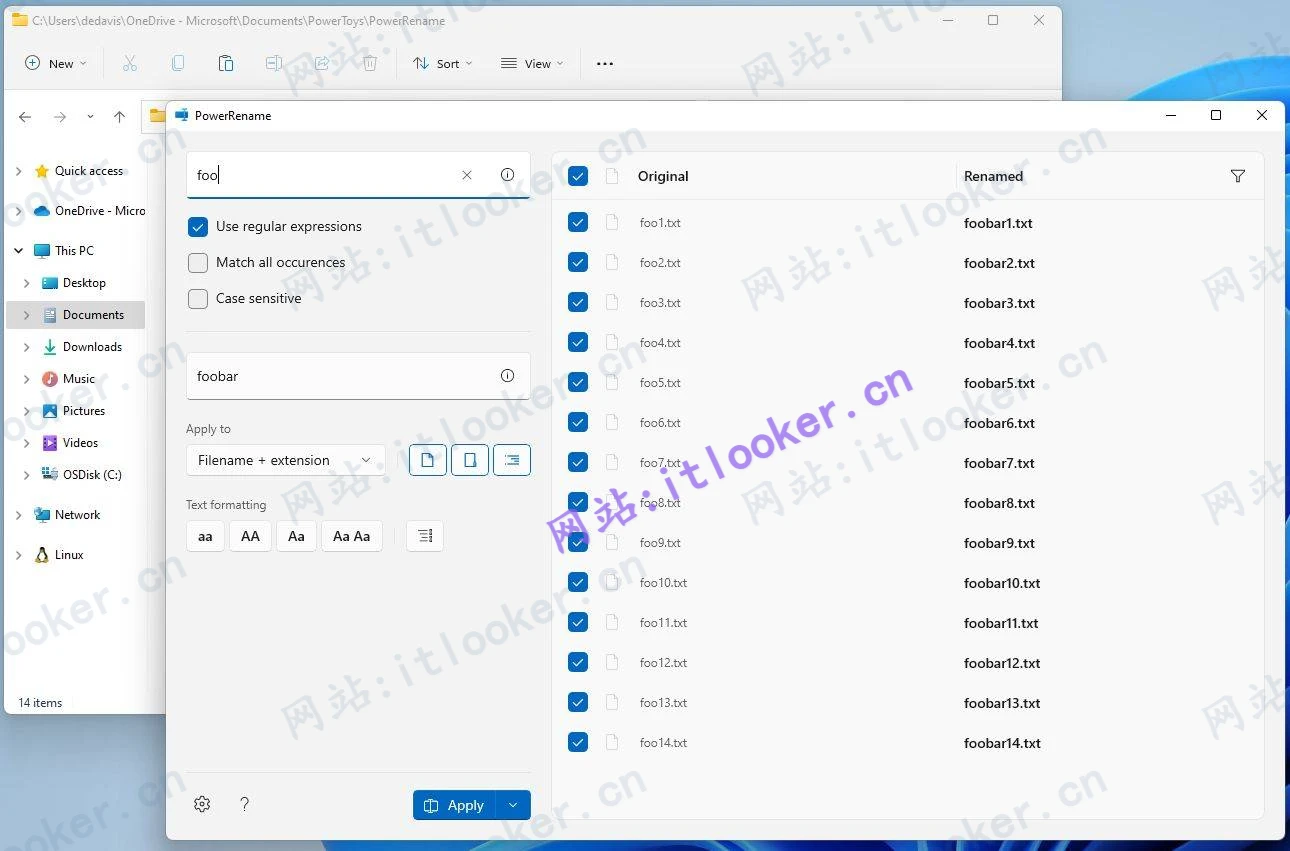Click into the search field containing foo
Image resolution: width=1290 pixels, height=851 pixels.
(358, 175)
